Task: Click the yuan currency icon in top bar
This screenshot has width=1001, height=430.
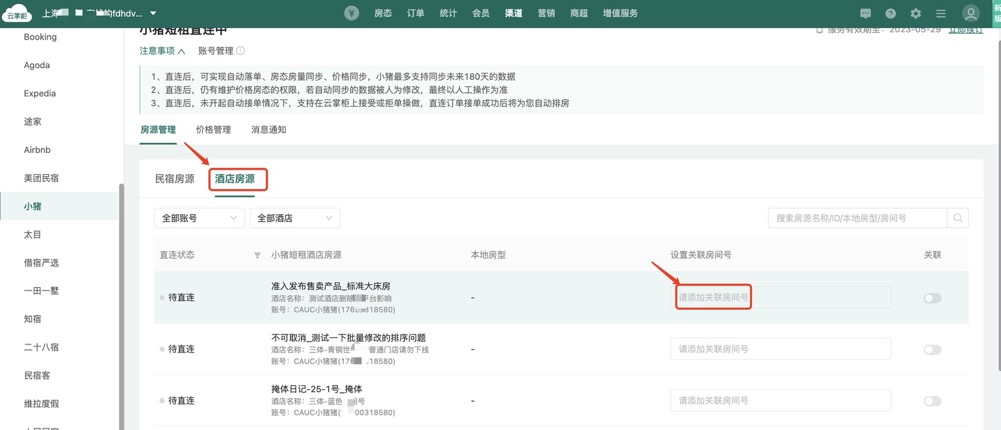Action: pyautogui.click(x=352, y=13)
